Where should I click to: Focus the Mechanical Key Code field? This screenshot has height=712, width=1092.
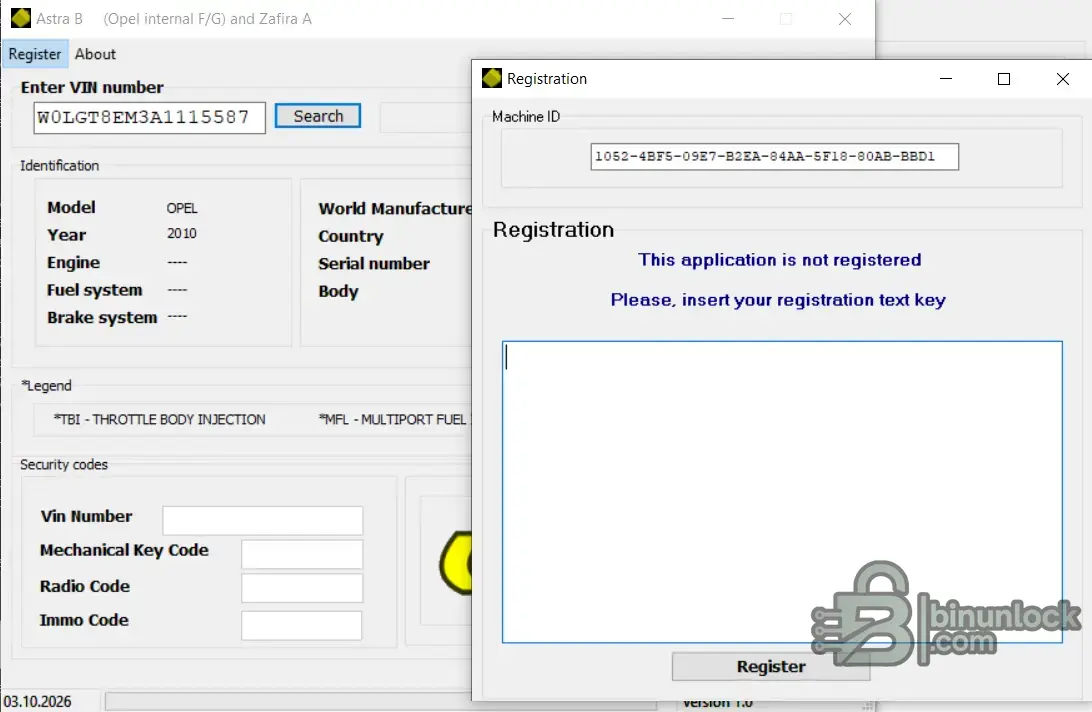click(302, 555)
